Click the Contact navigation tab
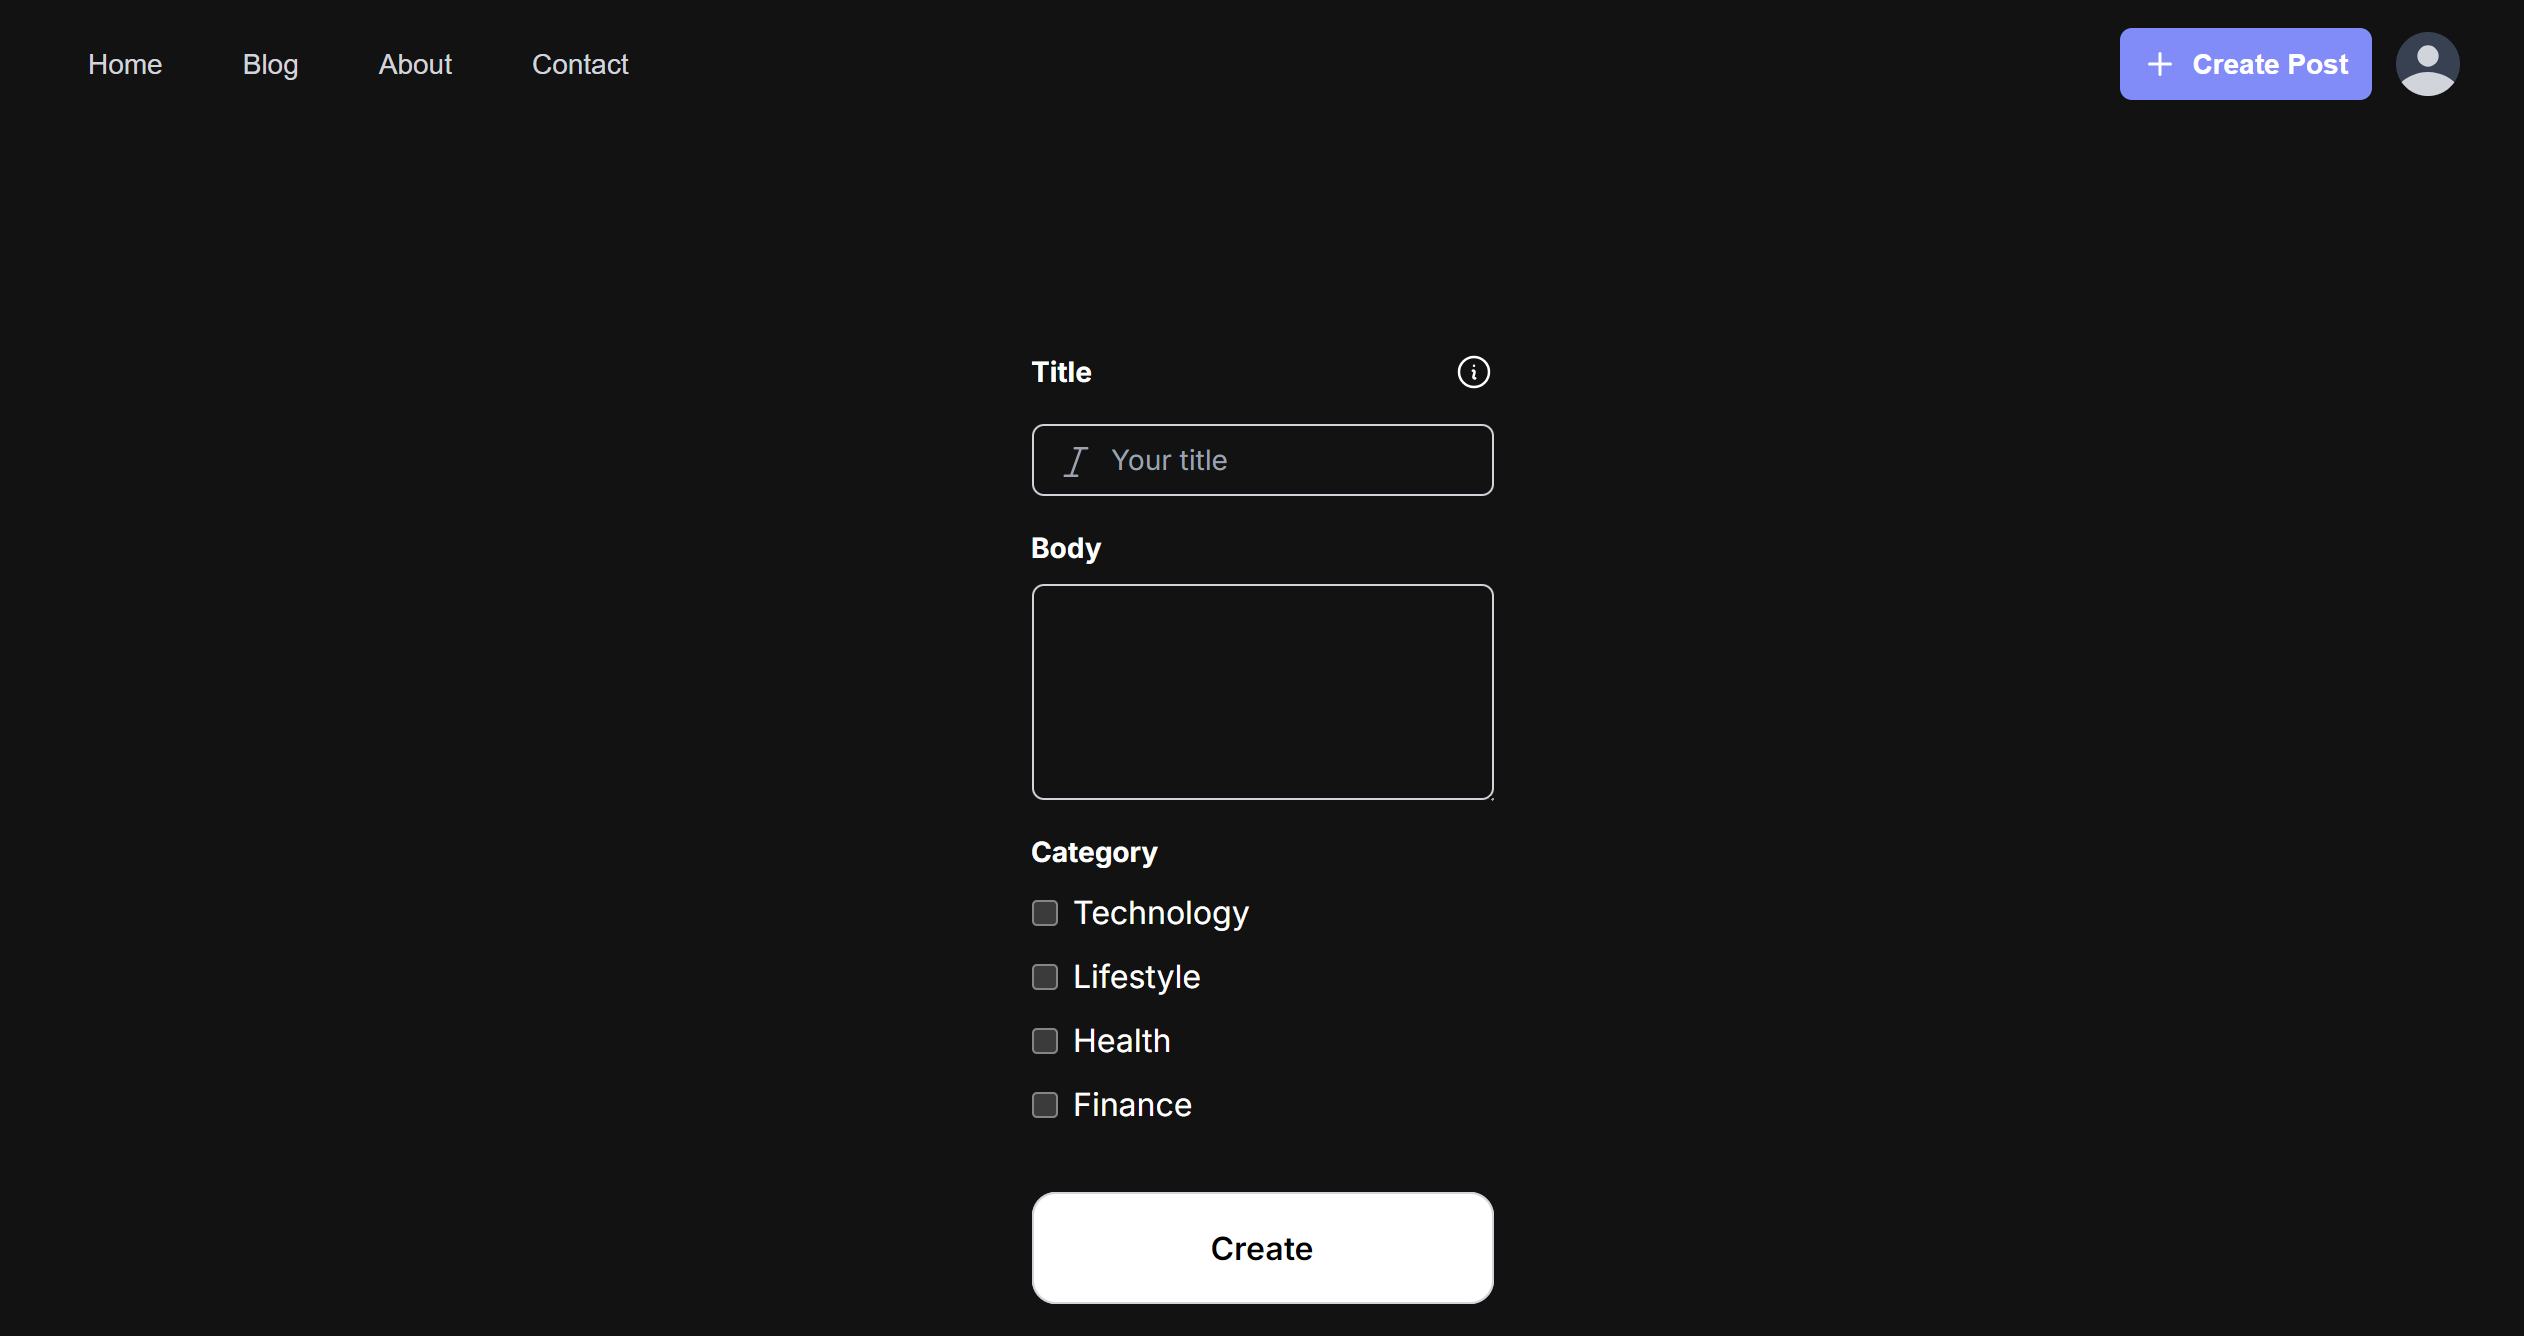Screen dimensions: 2524x1336 coord(579,63)
